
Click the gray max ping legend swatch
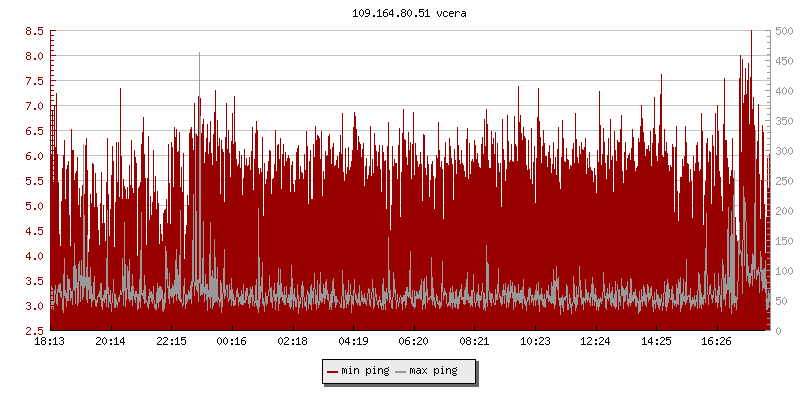click(x=401, y=371)
